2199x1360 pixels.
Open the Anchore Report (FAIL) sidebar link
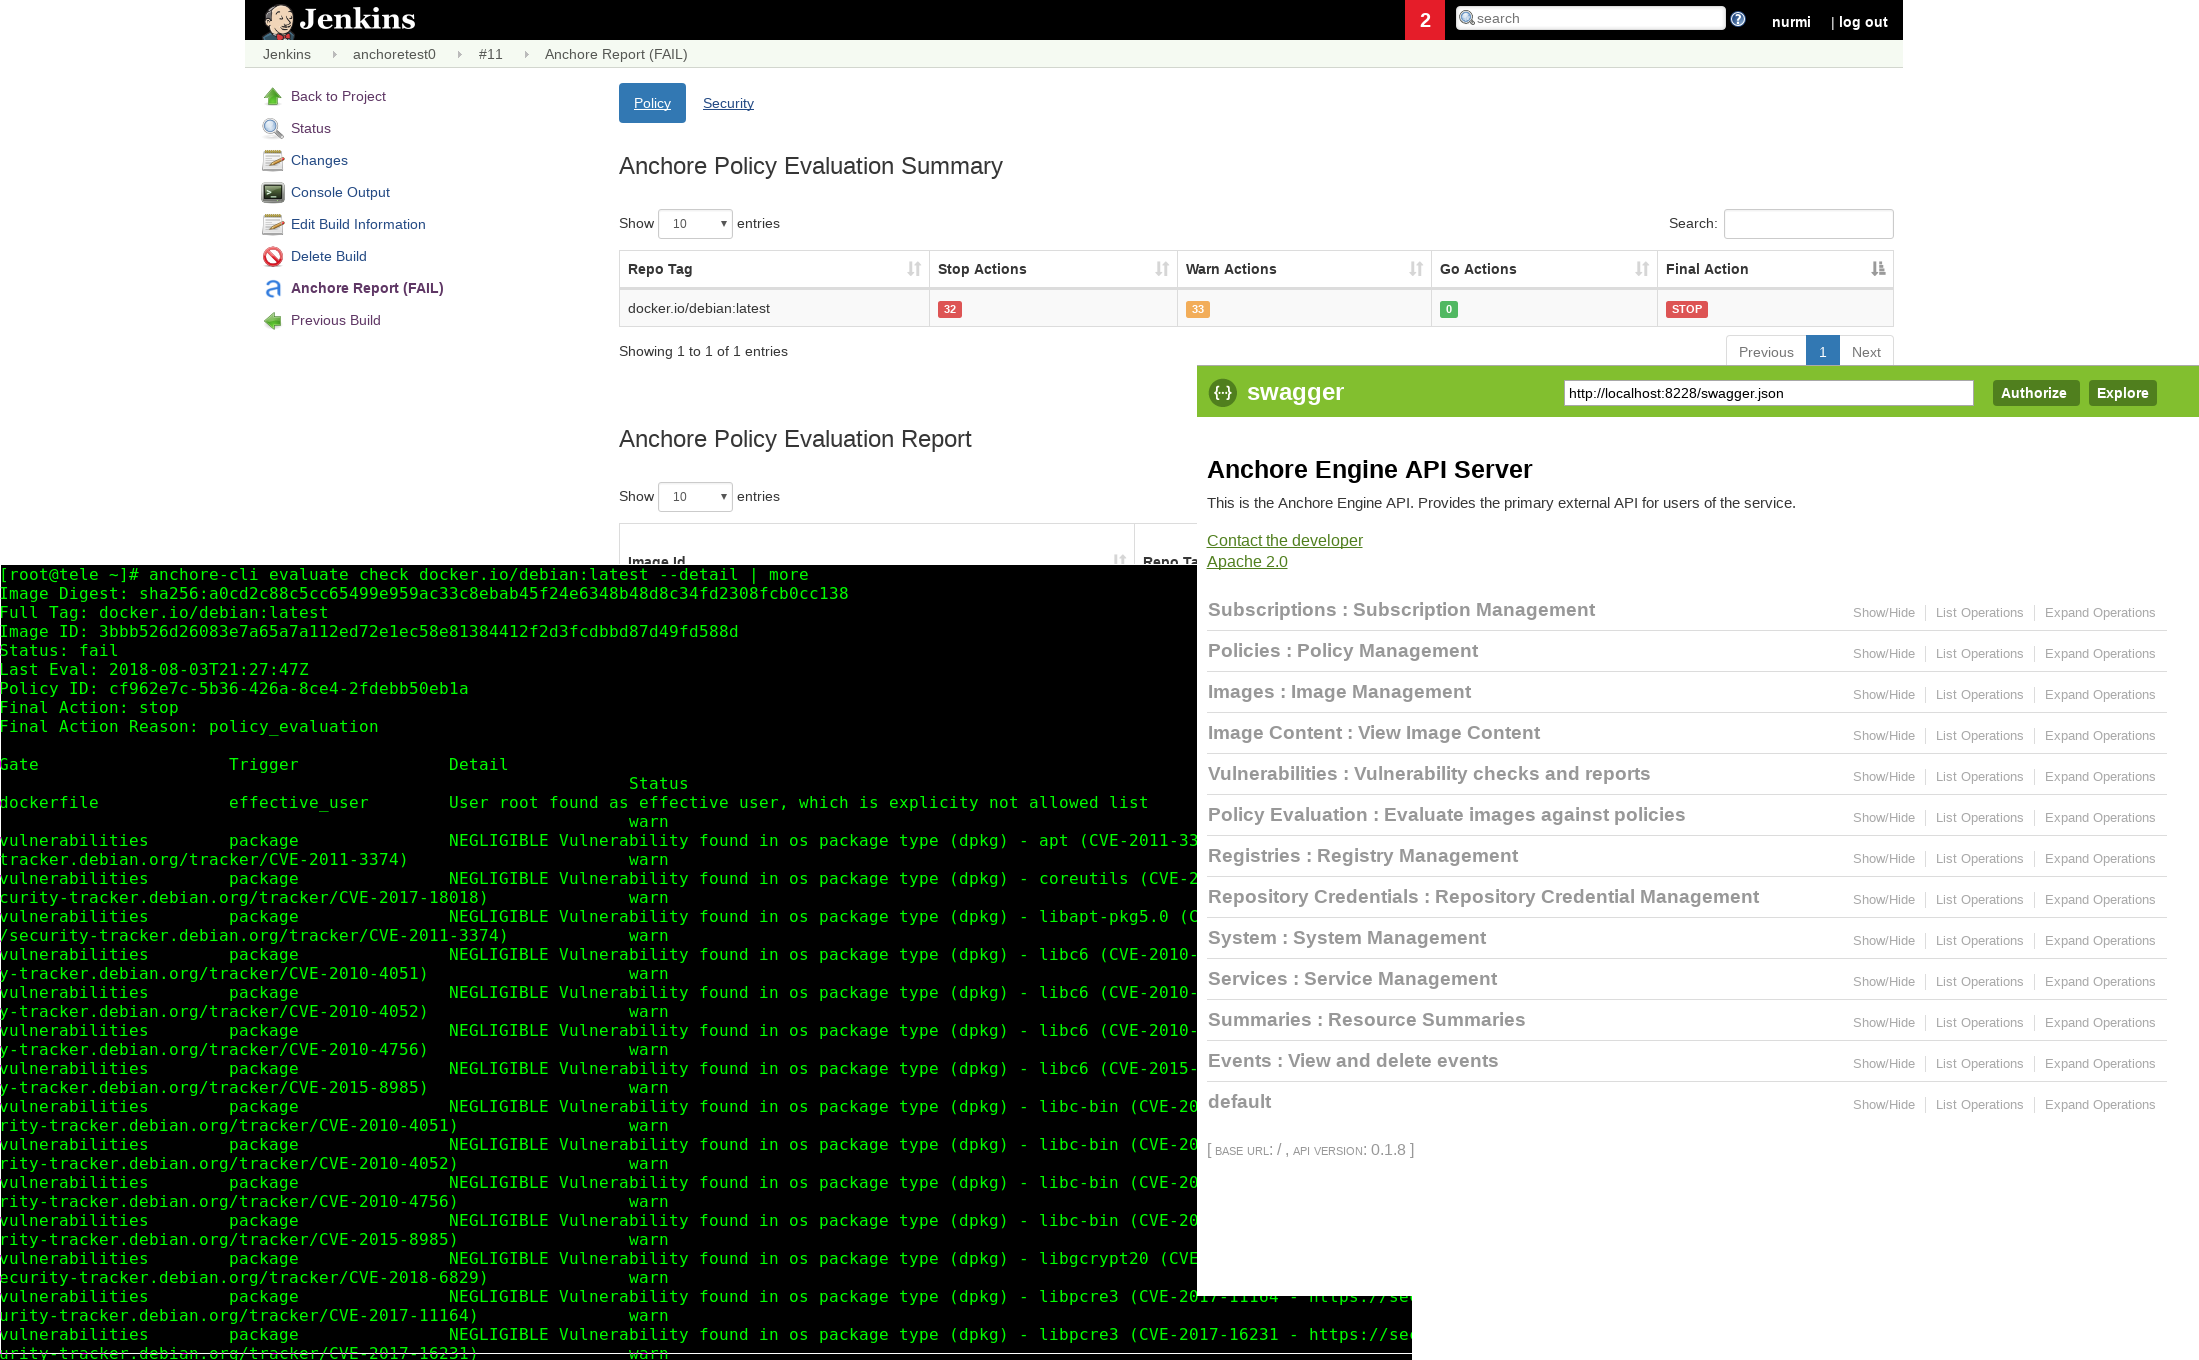pos(367,288)
